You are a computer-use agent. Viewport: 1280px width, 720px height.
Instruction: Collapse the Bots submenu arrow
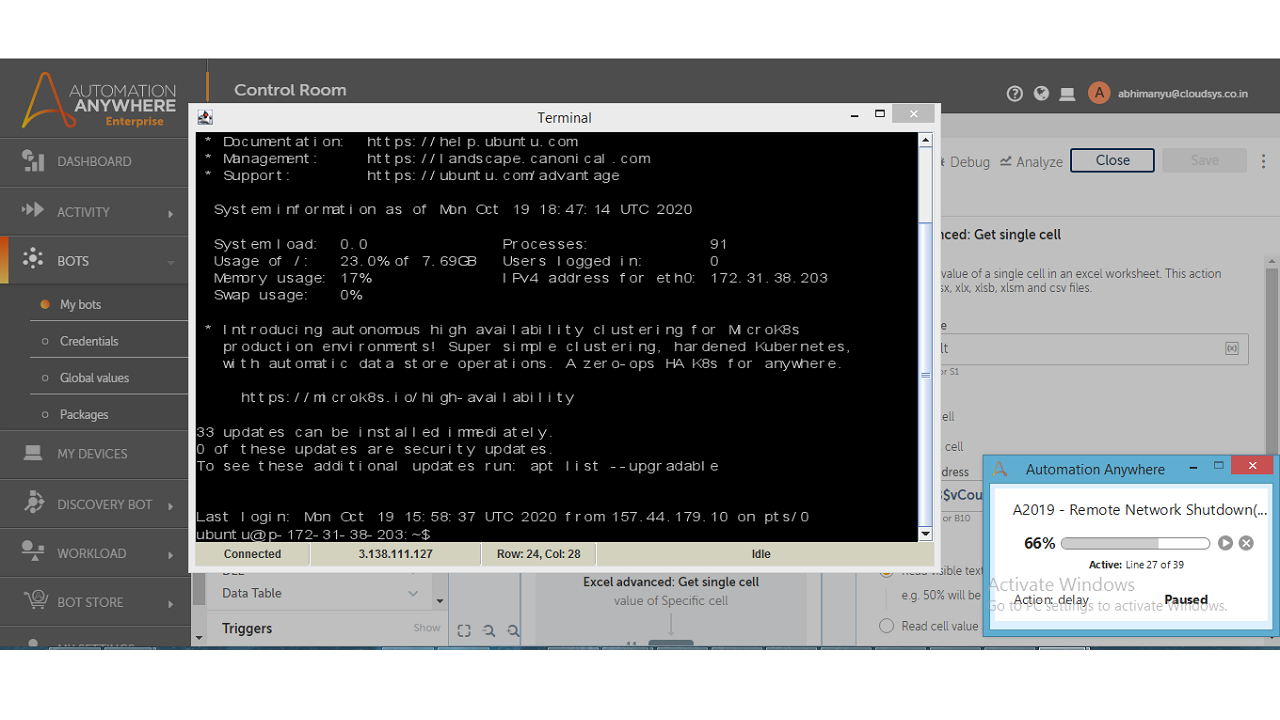171,262
